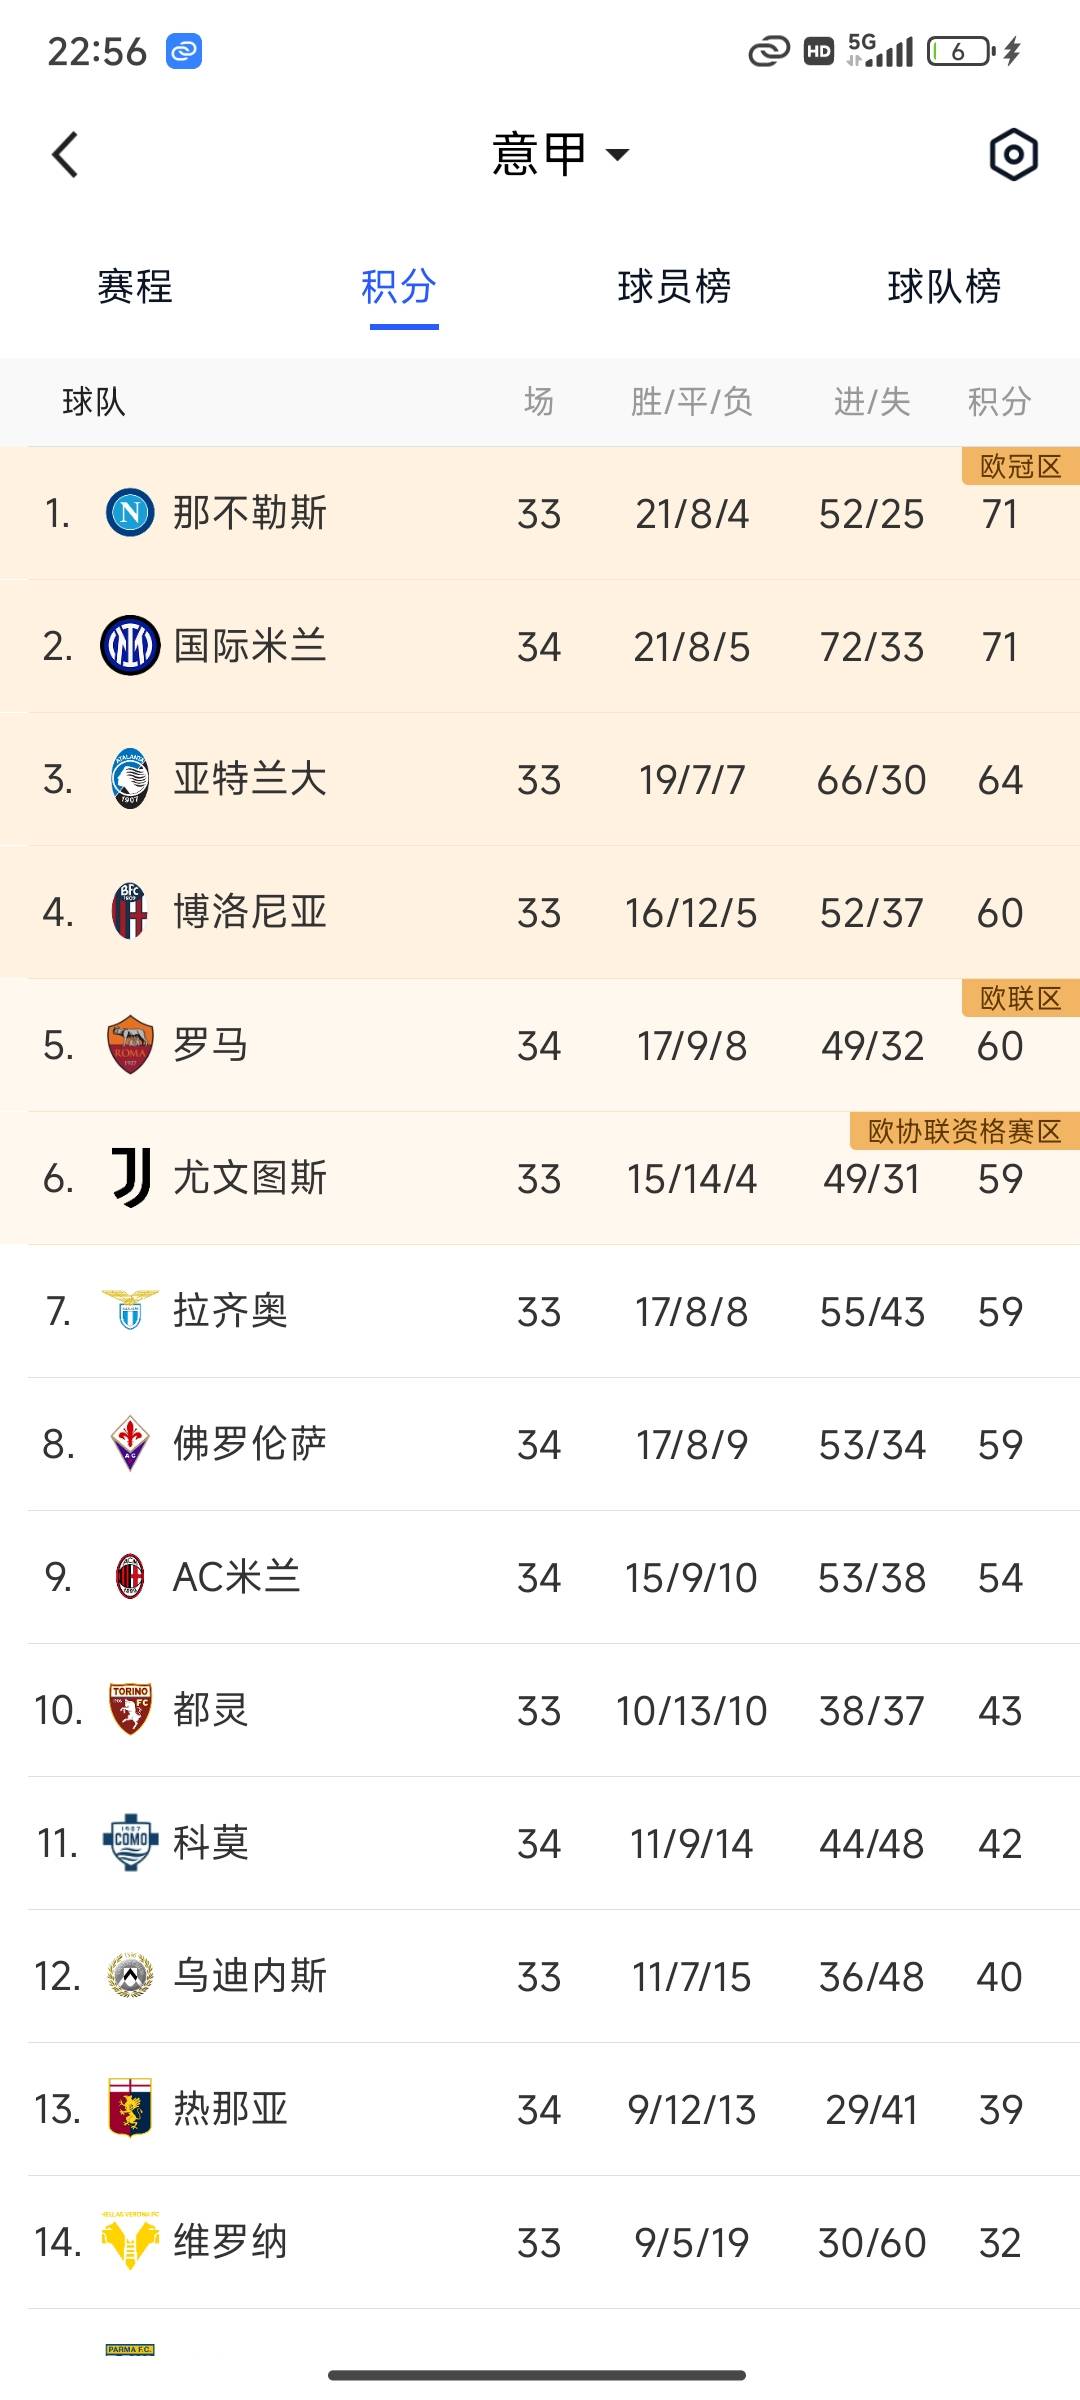Tap the Juventus logo icon

tap(130, 1178)
